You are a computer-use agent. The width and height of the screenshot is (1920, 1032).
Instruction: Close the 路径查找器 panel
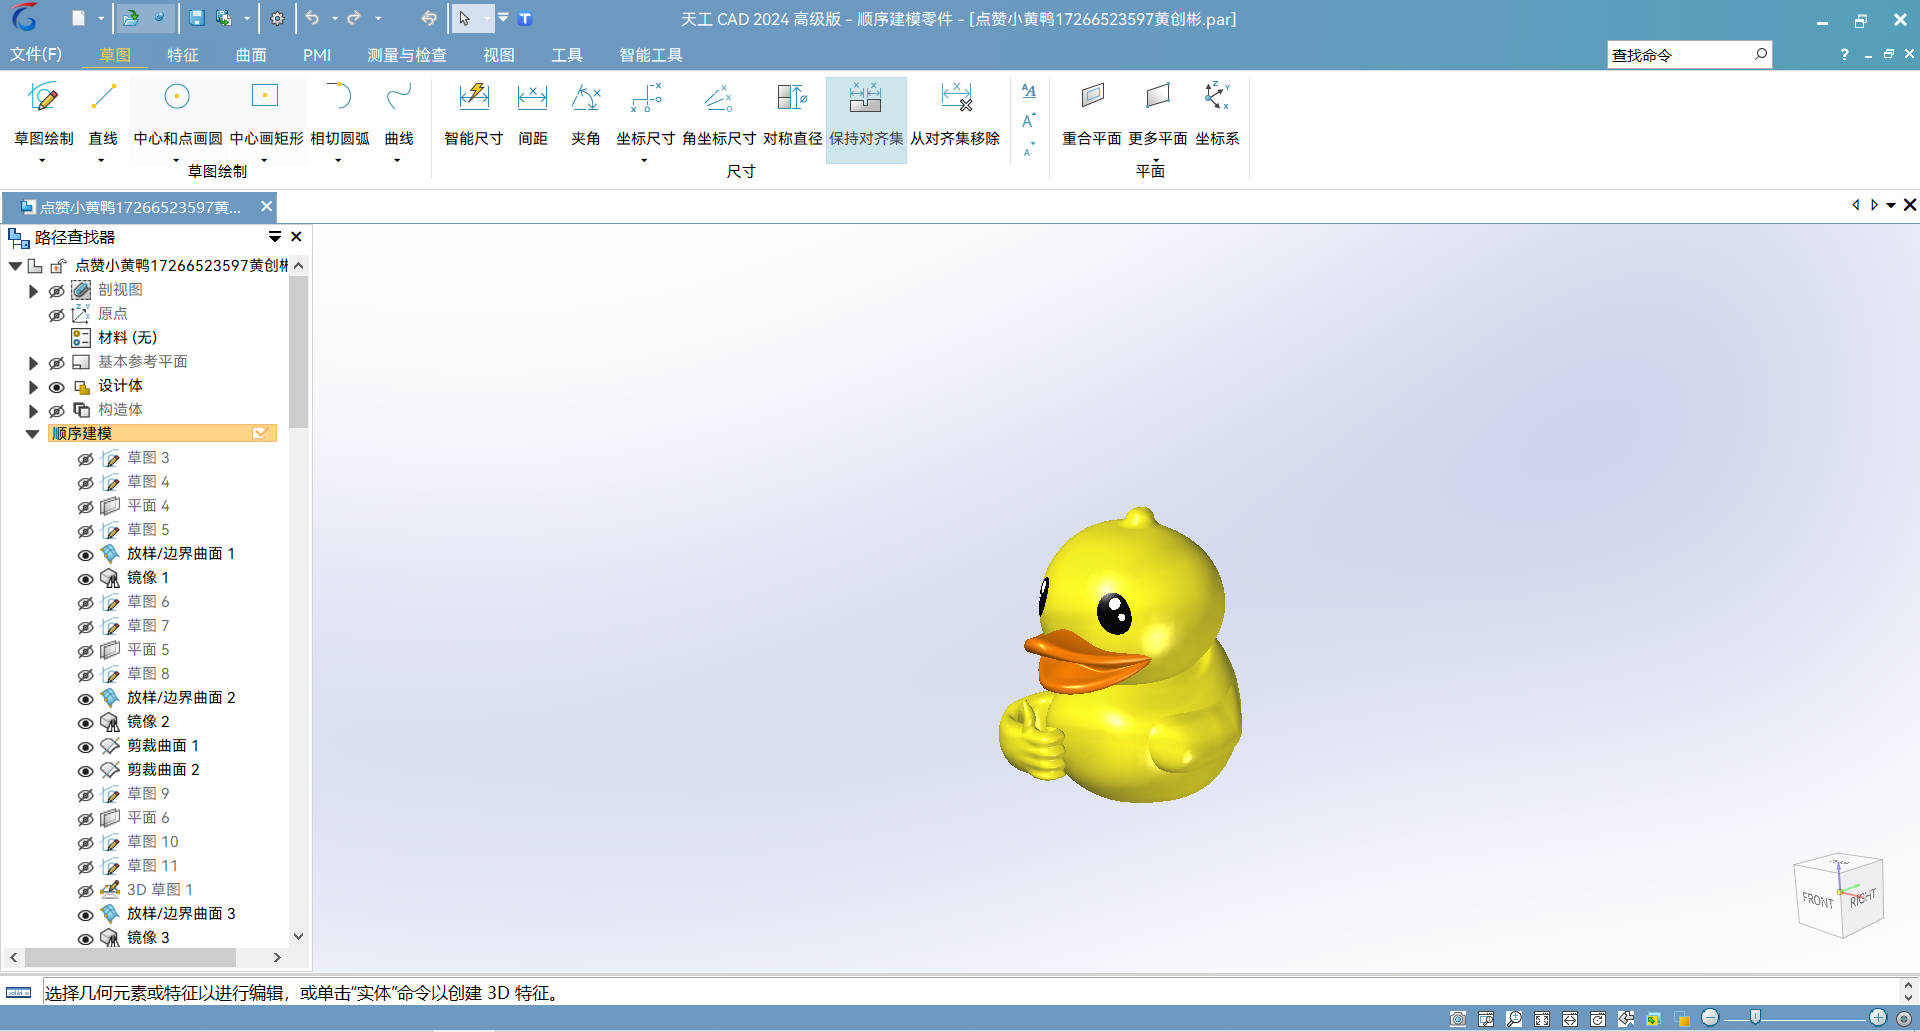click(x=296, y=237)
